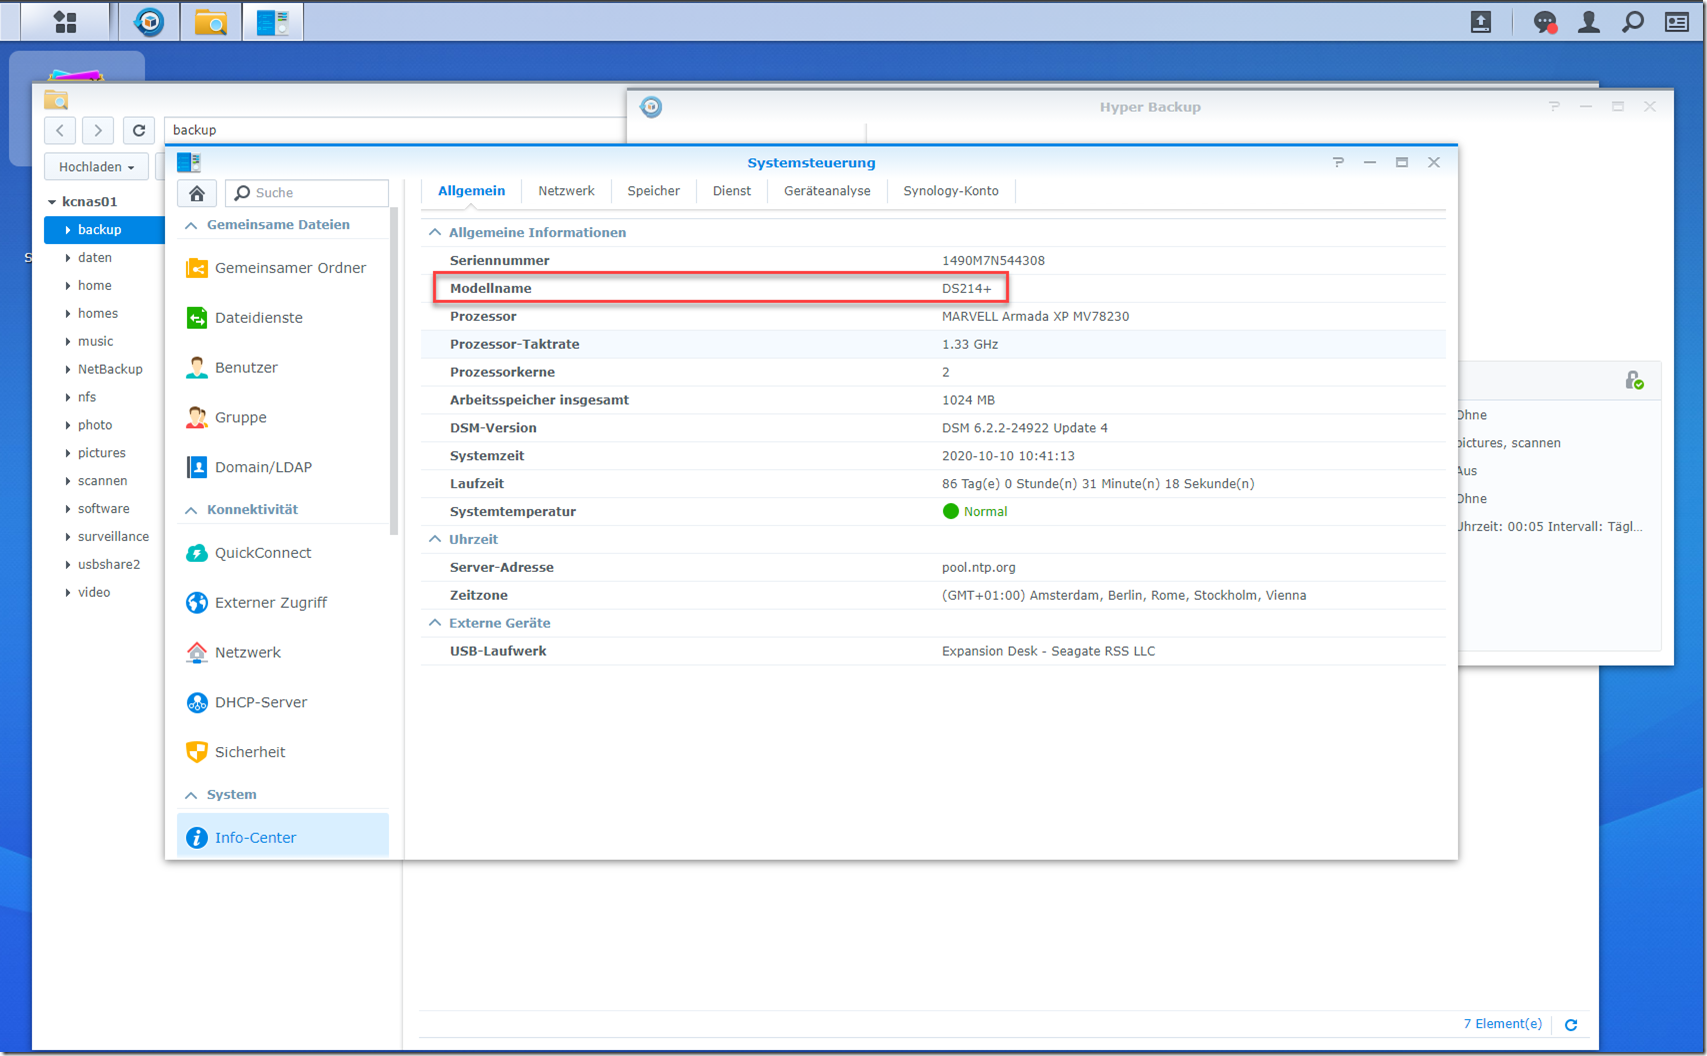1707x1056 pixels.
Task: Switch to the Geräteanalyse tab
Action: [827, 191]
